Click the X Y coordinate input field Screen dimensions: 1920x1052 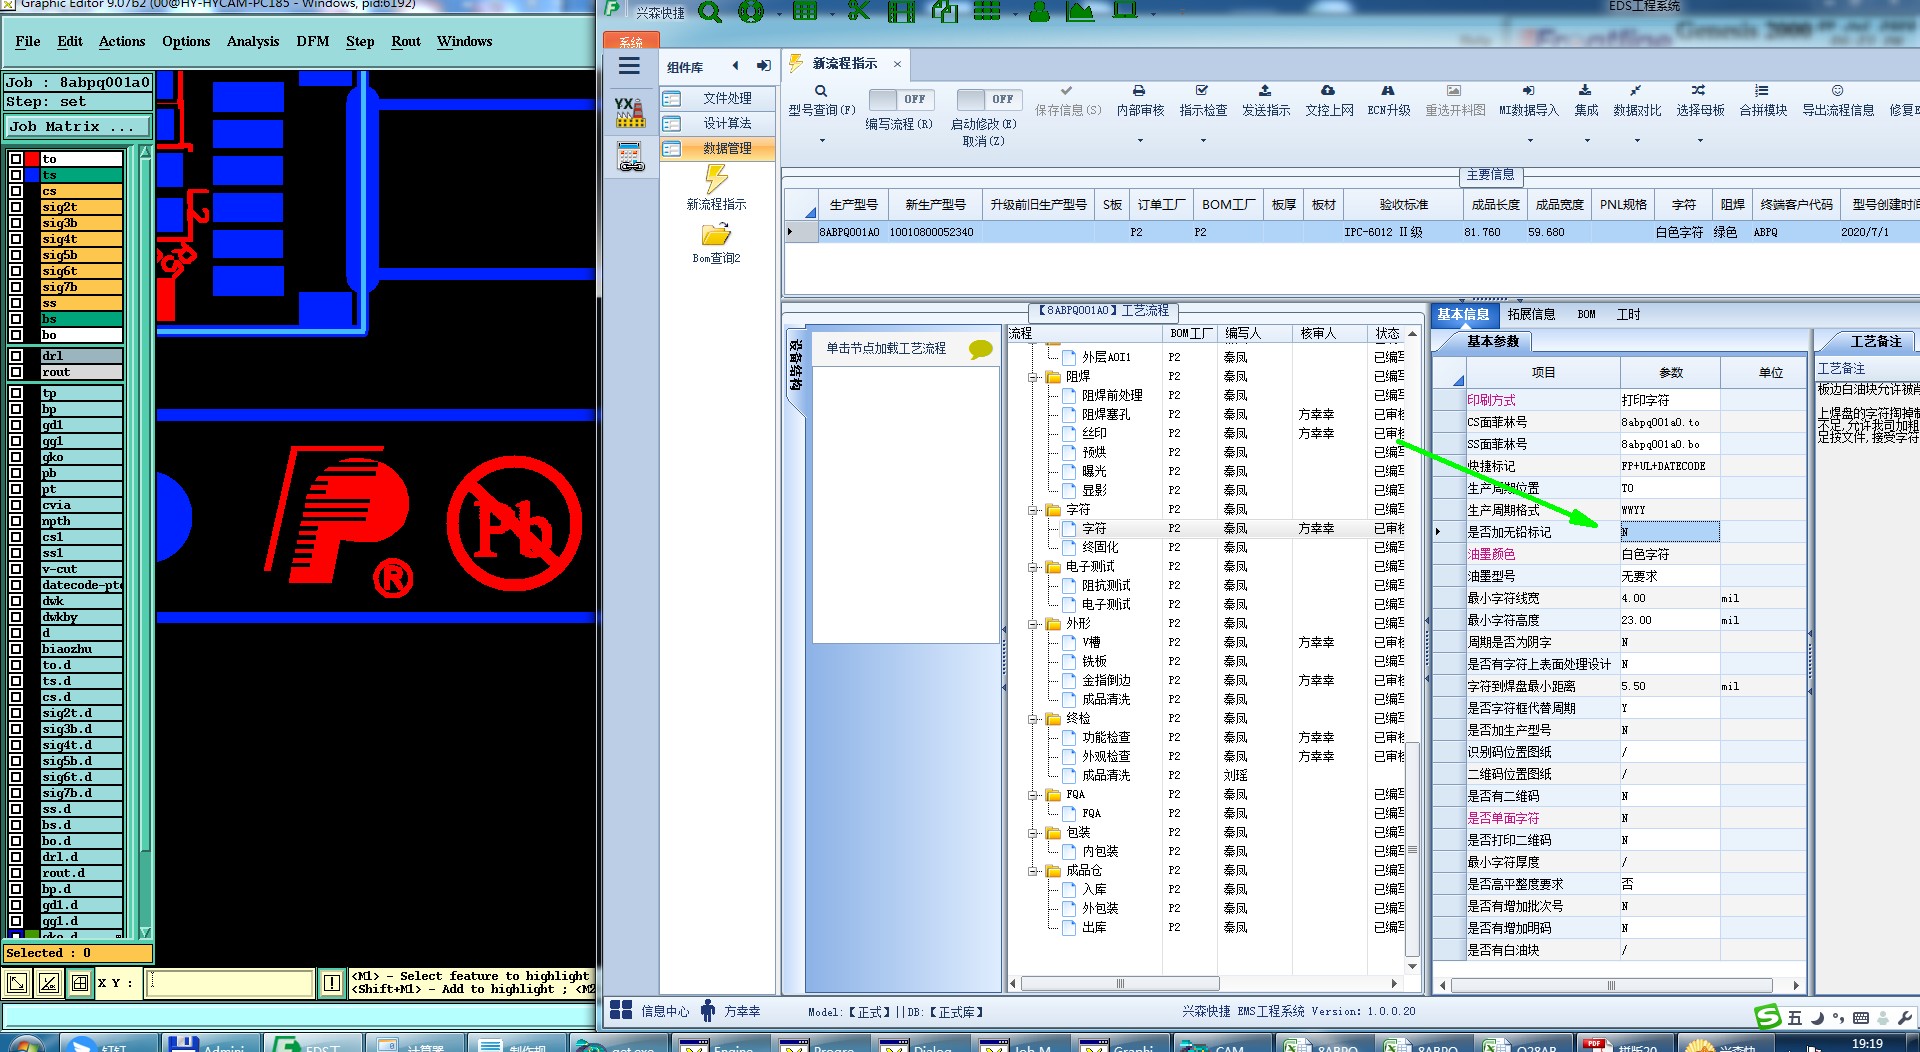tap(230, 983)
